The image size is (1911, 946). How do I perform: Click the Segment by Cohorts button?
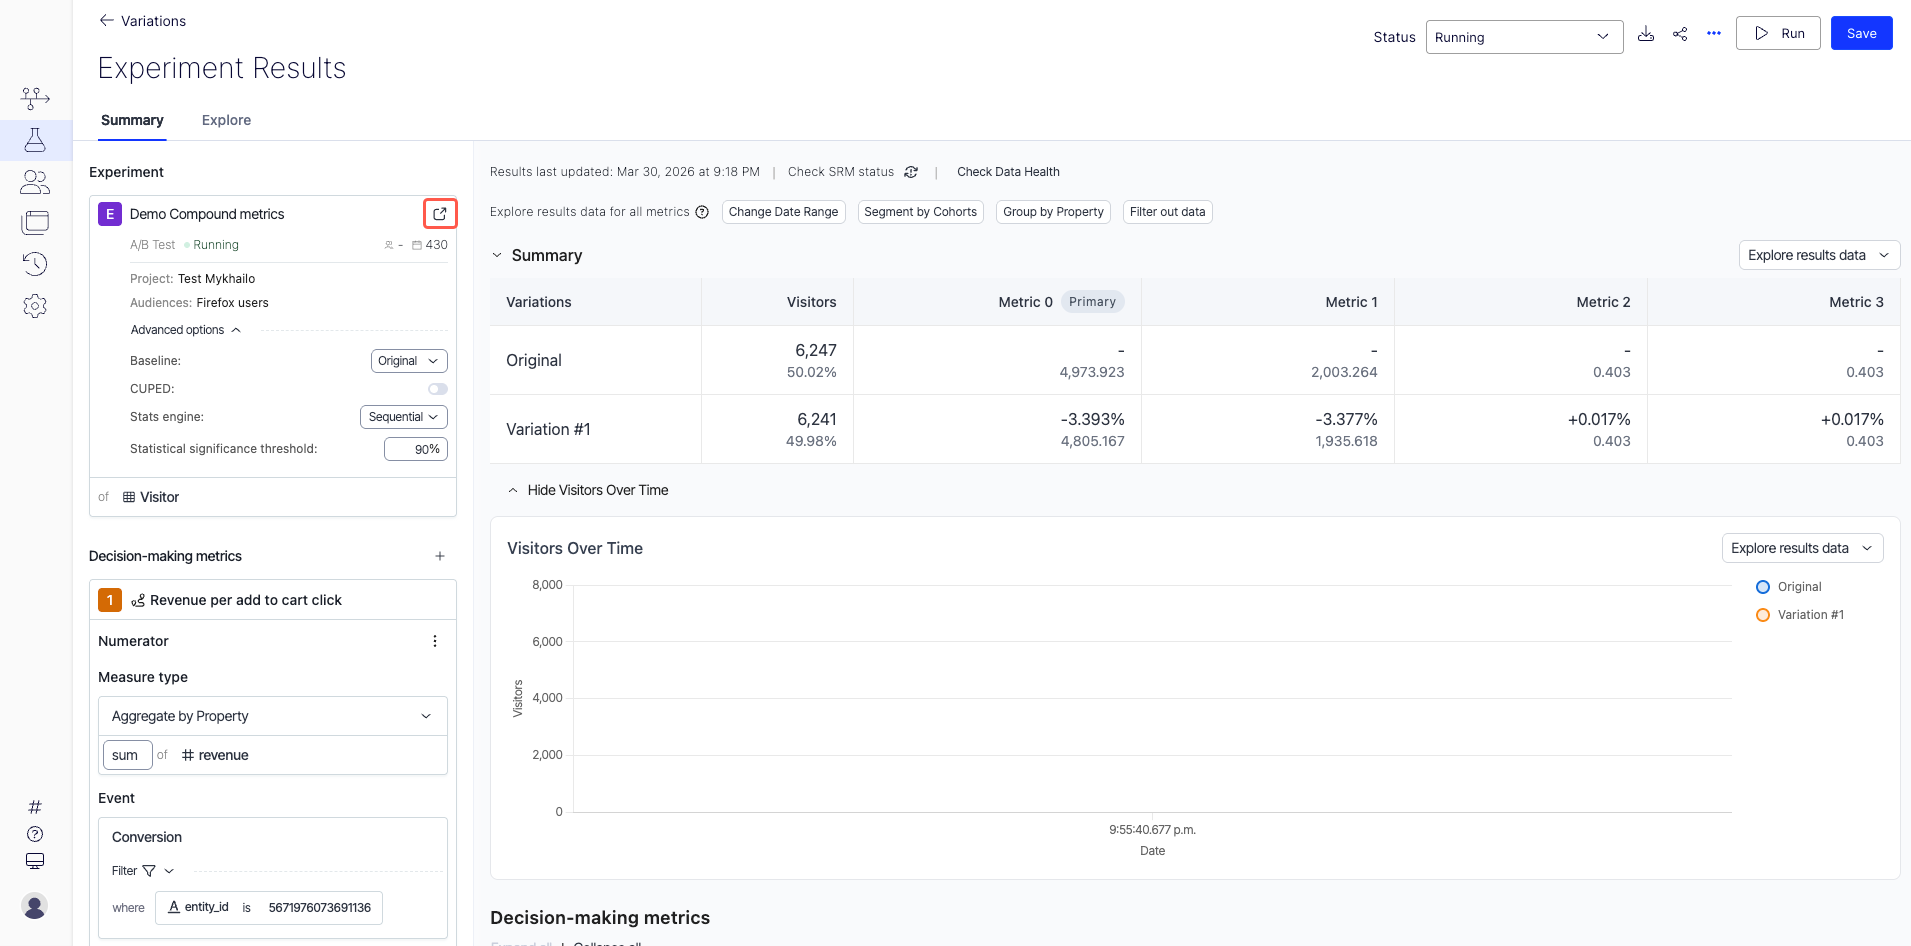pyautogui.click(x=920, y=212)
